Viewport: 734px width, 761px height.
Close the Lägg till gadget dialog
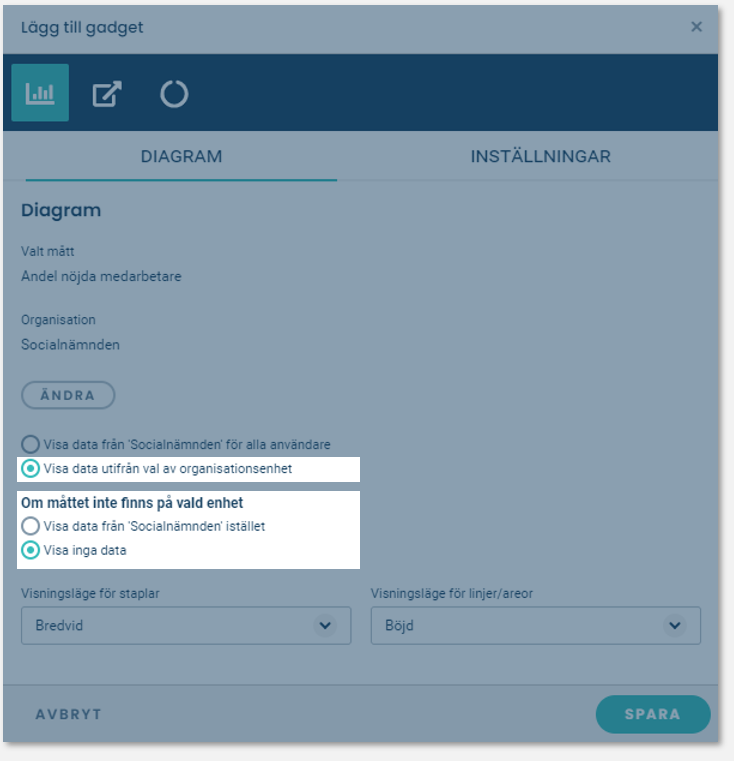point(696,27)
